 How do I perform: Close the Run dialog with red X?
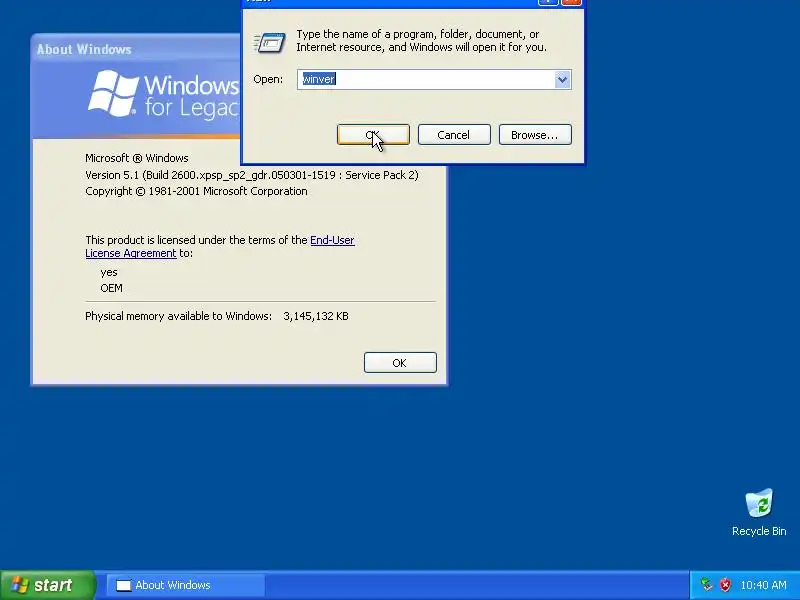(x=571, y=2)
